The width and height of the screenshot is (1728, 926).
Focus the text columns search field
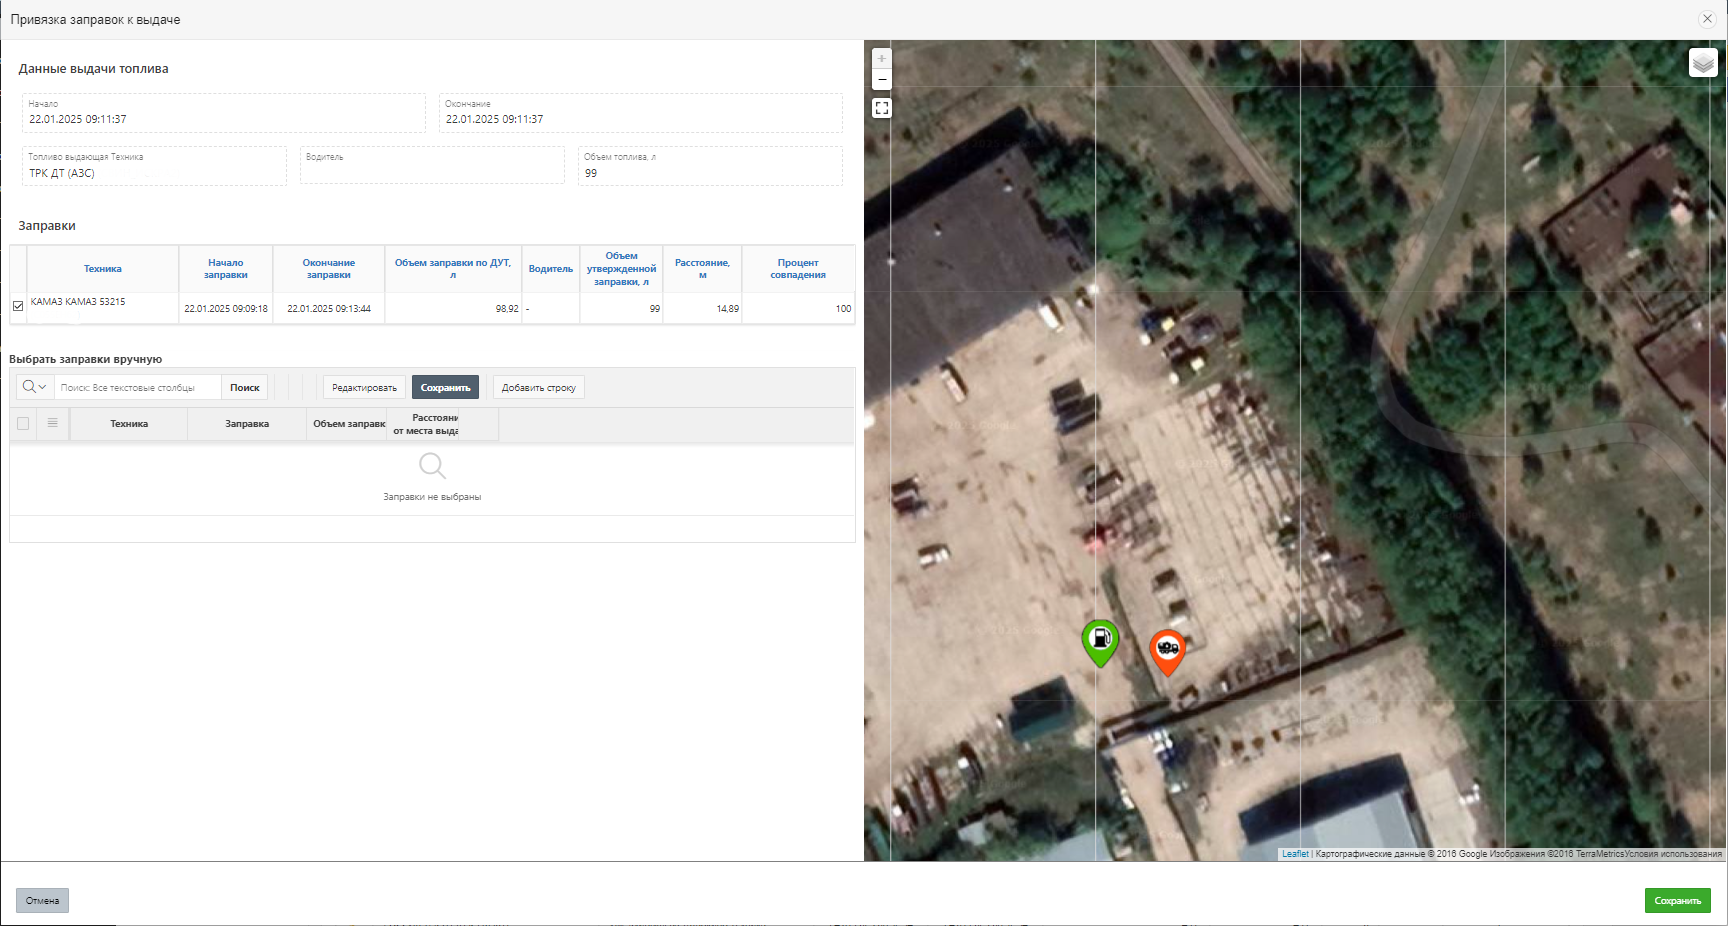pyautogui.click(x=138, y=388)
